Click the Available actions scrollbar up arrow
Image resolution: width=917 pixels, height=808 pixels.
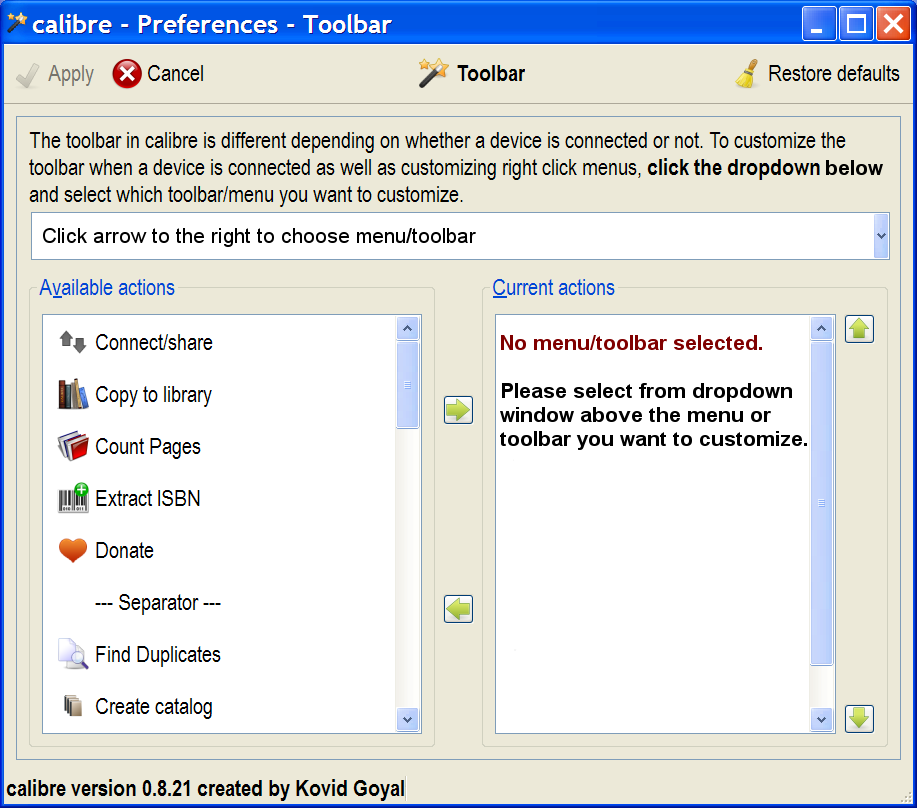408,329
